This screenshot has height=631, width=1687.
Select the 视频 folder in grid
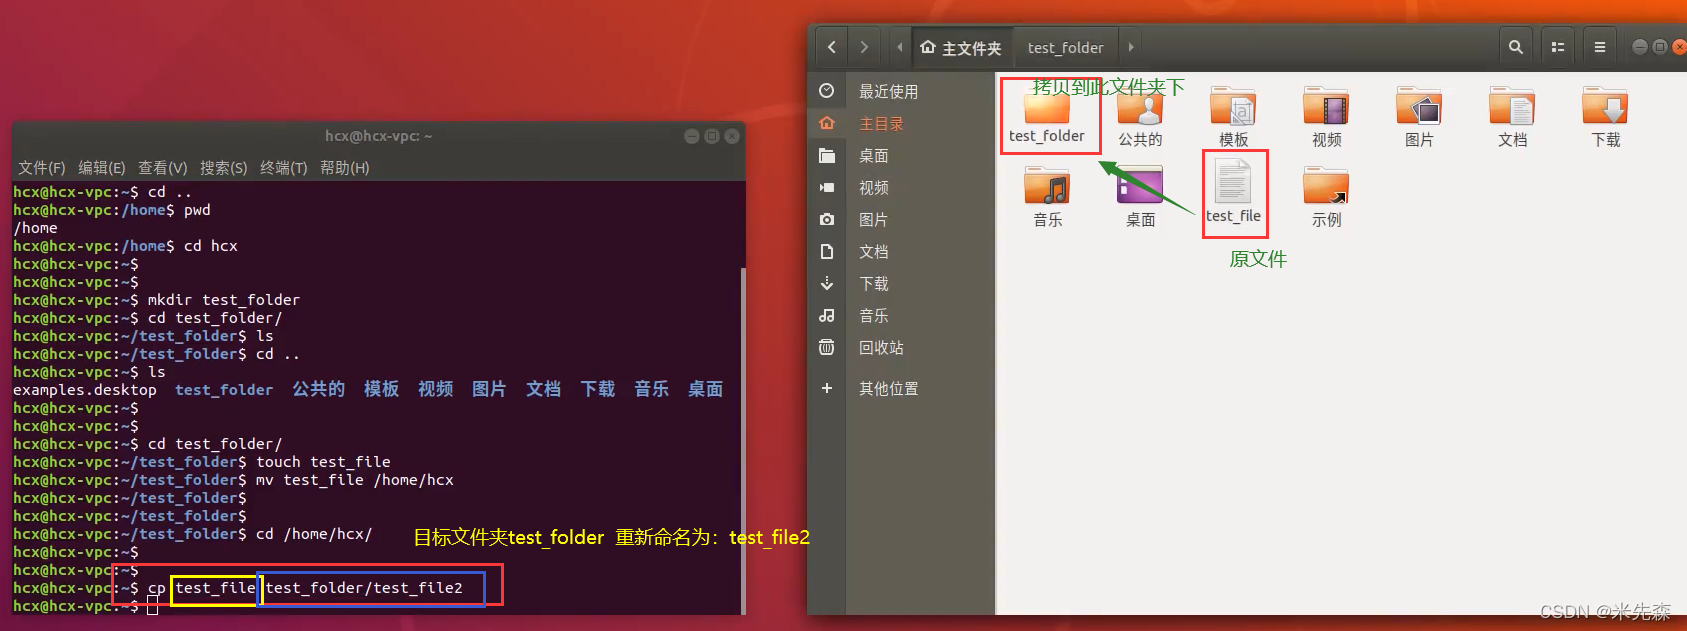point(1326,106)
